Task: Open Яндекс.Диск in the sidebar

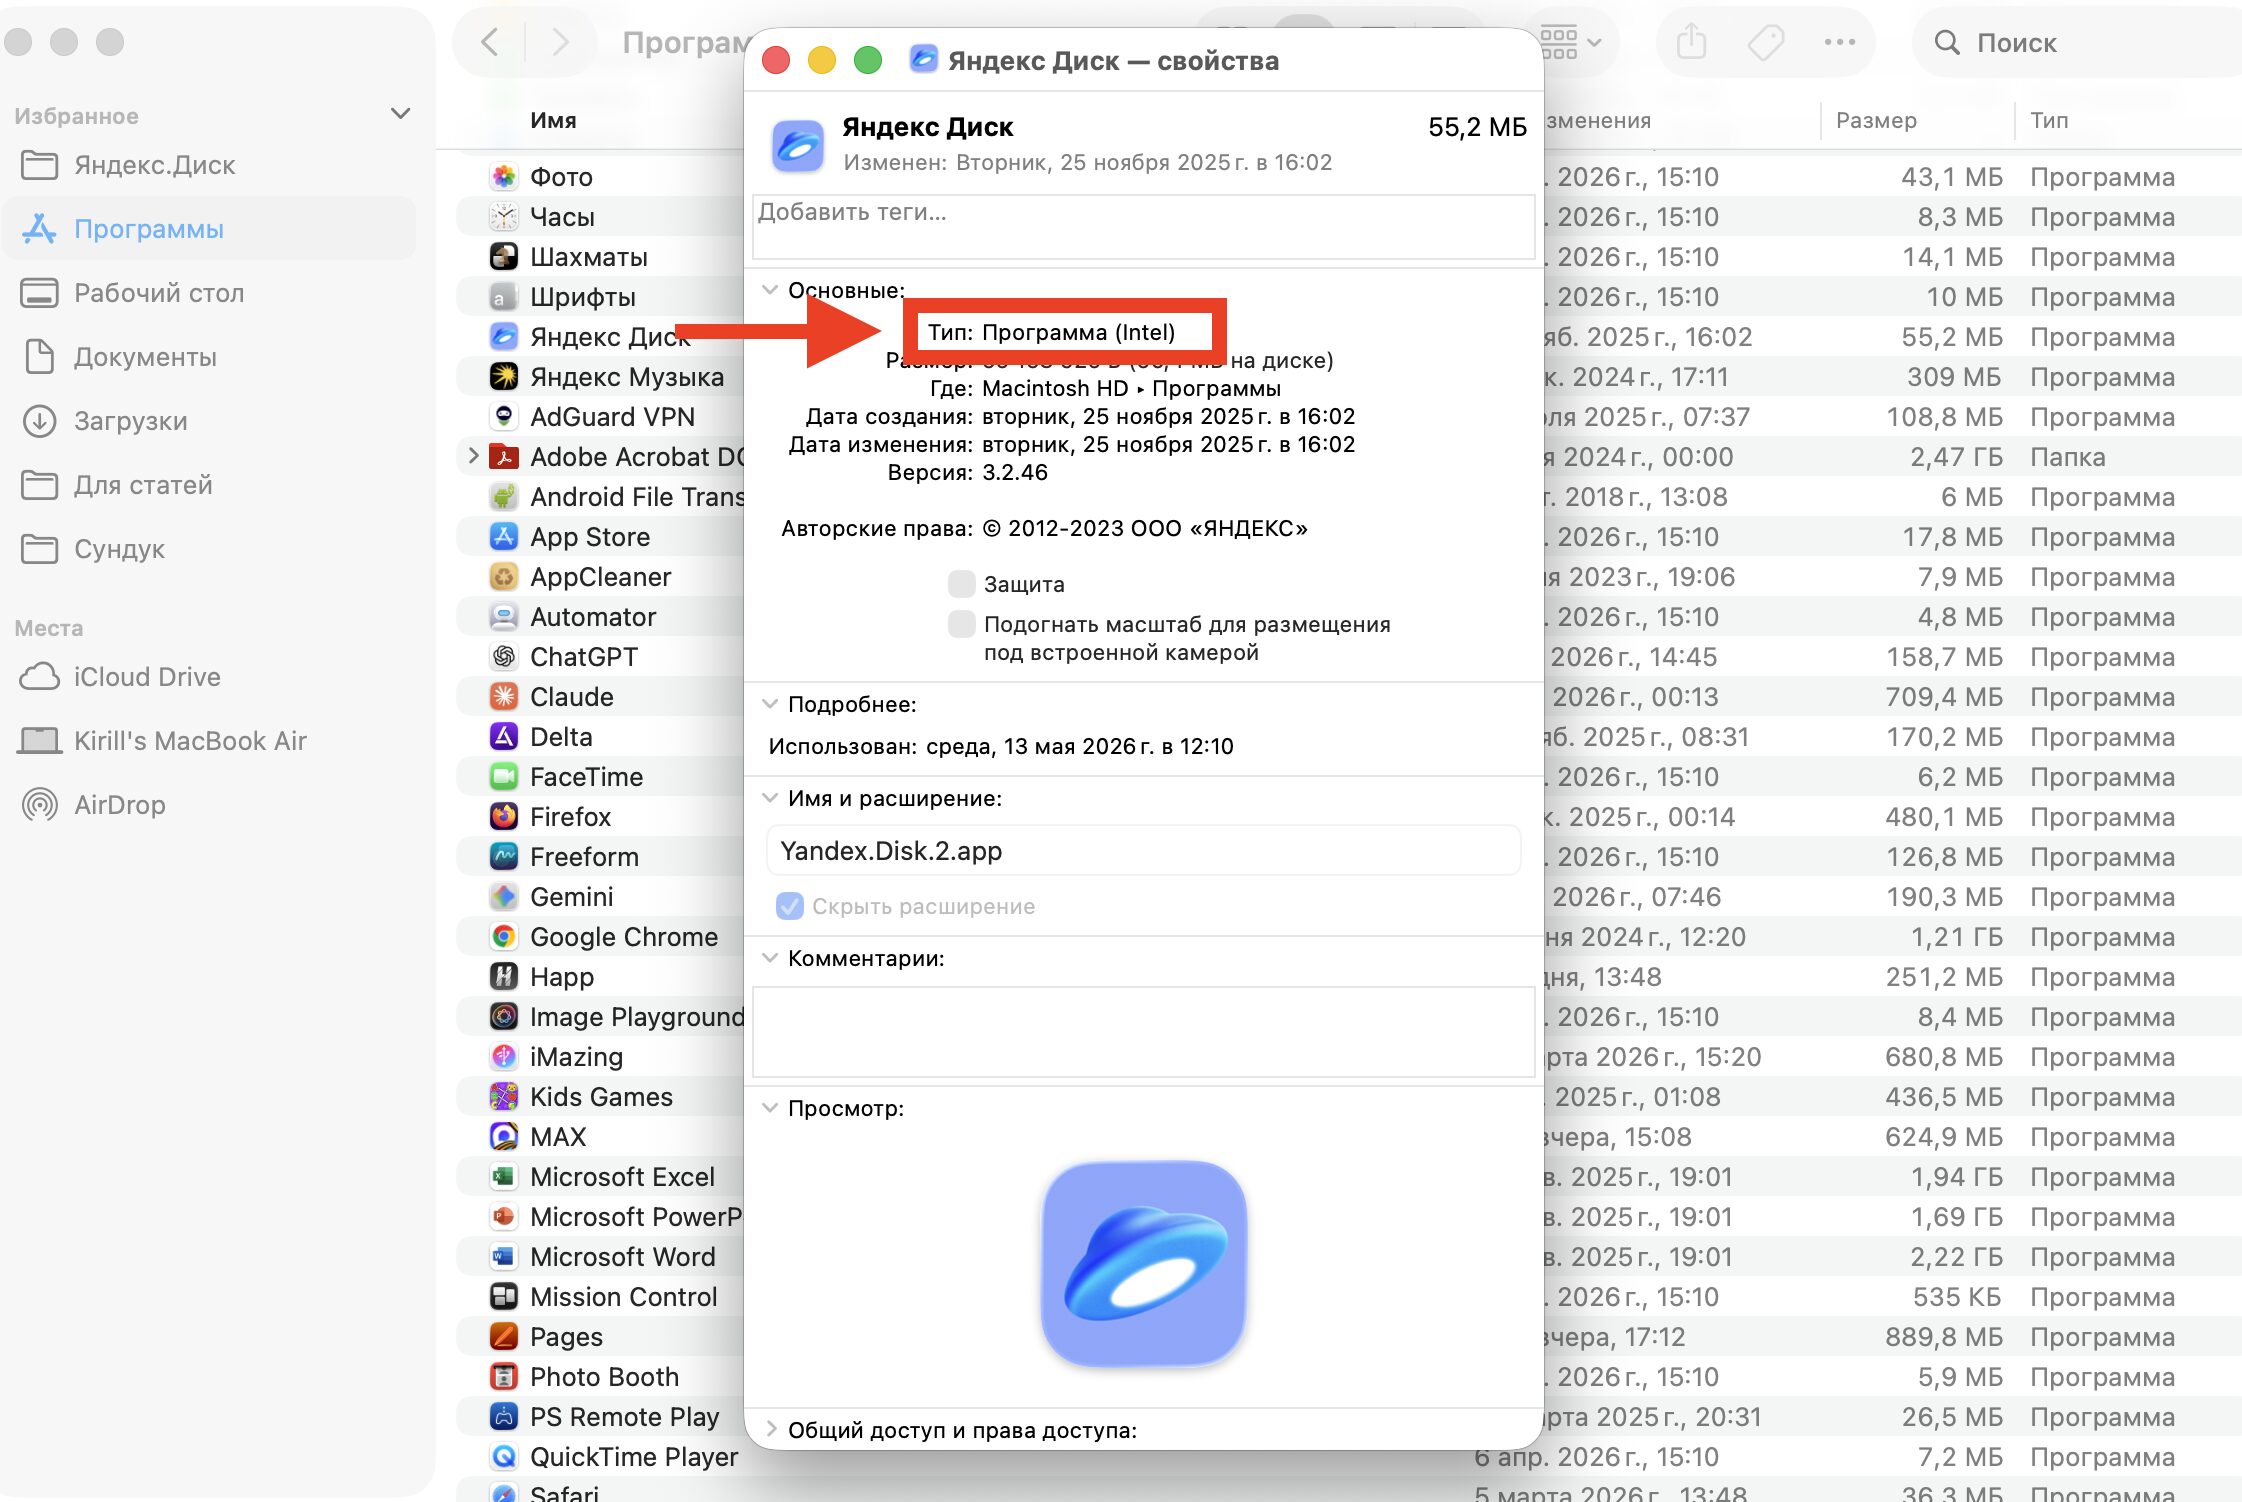Action: point(208,165)
